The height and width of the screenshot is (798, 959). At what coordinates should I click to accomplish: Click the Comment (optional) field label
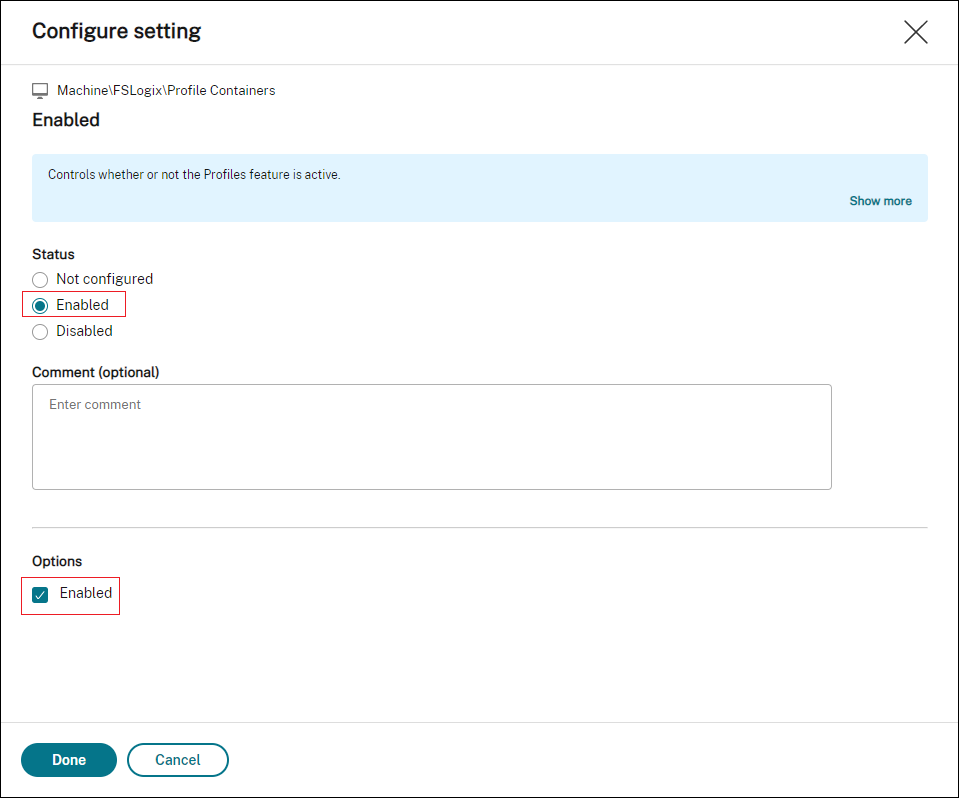point(95,372)
